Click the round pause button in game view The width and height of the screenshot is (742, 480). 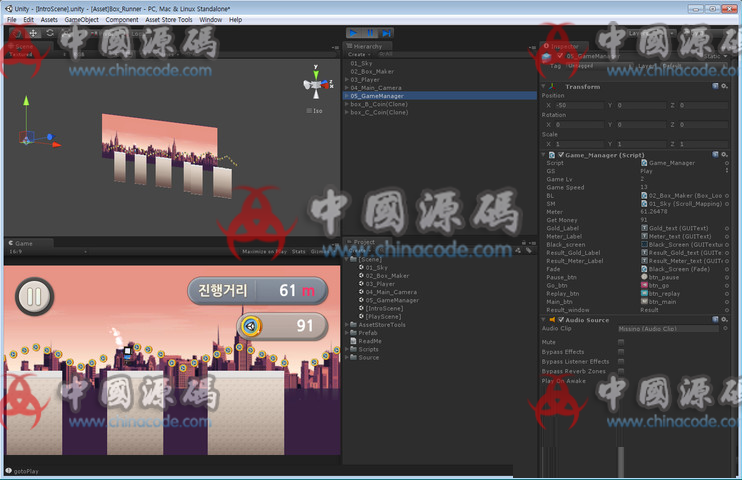34,296
